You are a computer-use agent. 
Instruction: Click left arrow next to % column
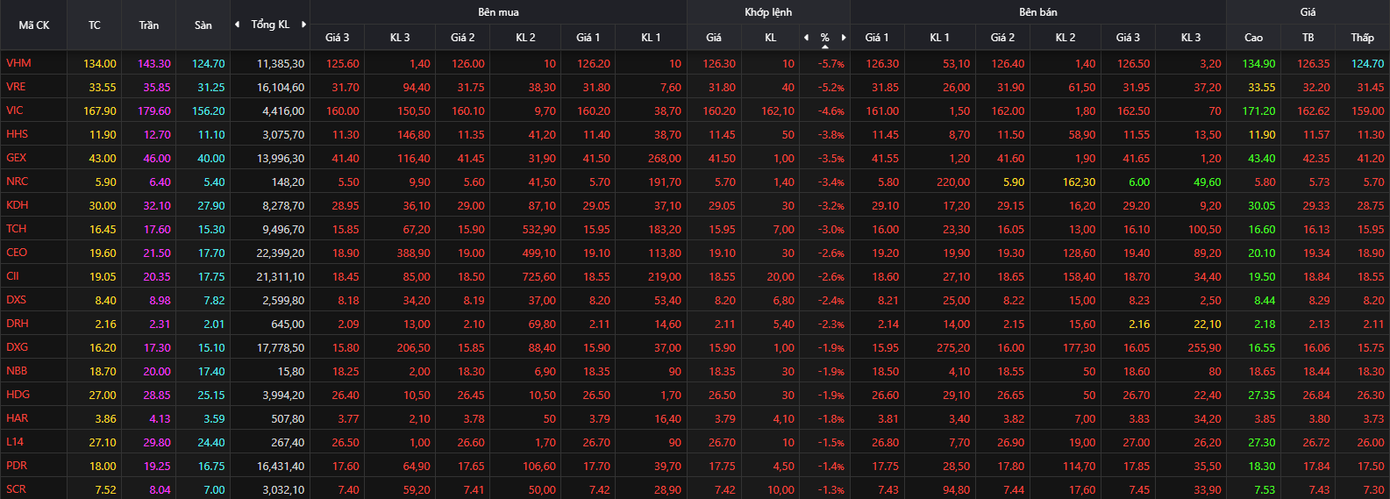pos(806,37)
